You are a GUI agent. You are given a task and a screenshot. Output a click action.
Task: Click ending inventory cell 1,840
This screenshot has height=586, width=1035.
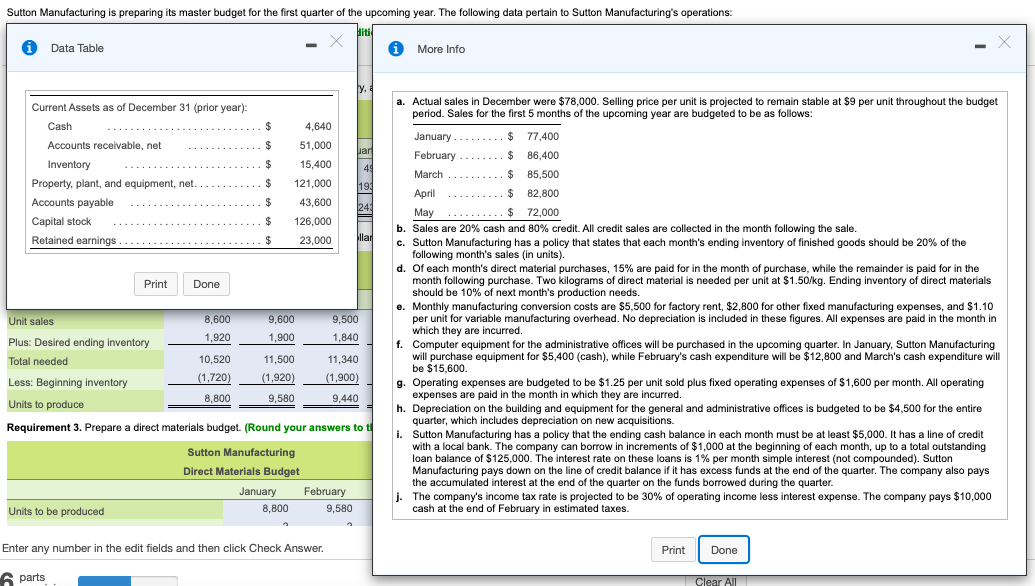[x=345, y=338]
